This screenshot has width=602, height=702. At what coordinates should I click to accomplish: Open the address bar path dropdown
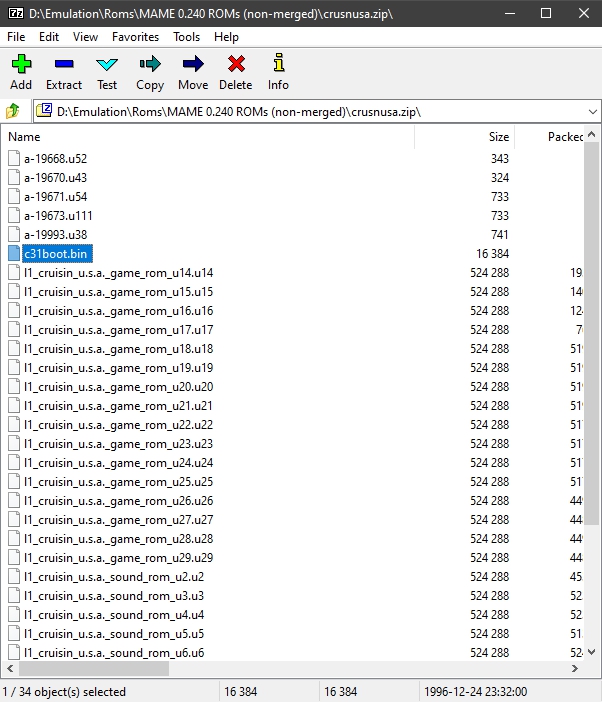click(x=593, y=111)
